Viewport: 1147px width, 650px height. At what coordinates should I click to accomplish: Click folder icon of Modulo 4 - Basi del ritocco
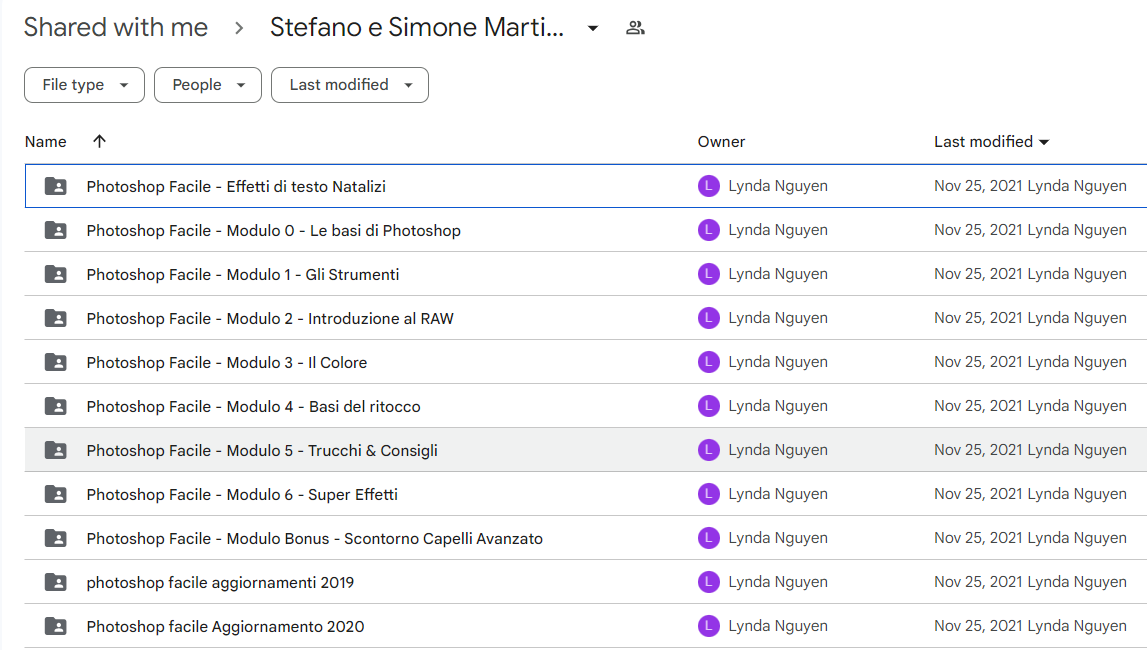(56, 406)
